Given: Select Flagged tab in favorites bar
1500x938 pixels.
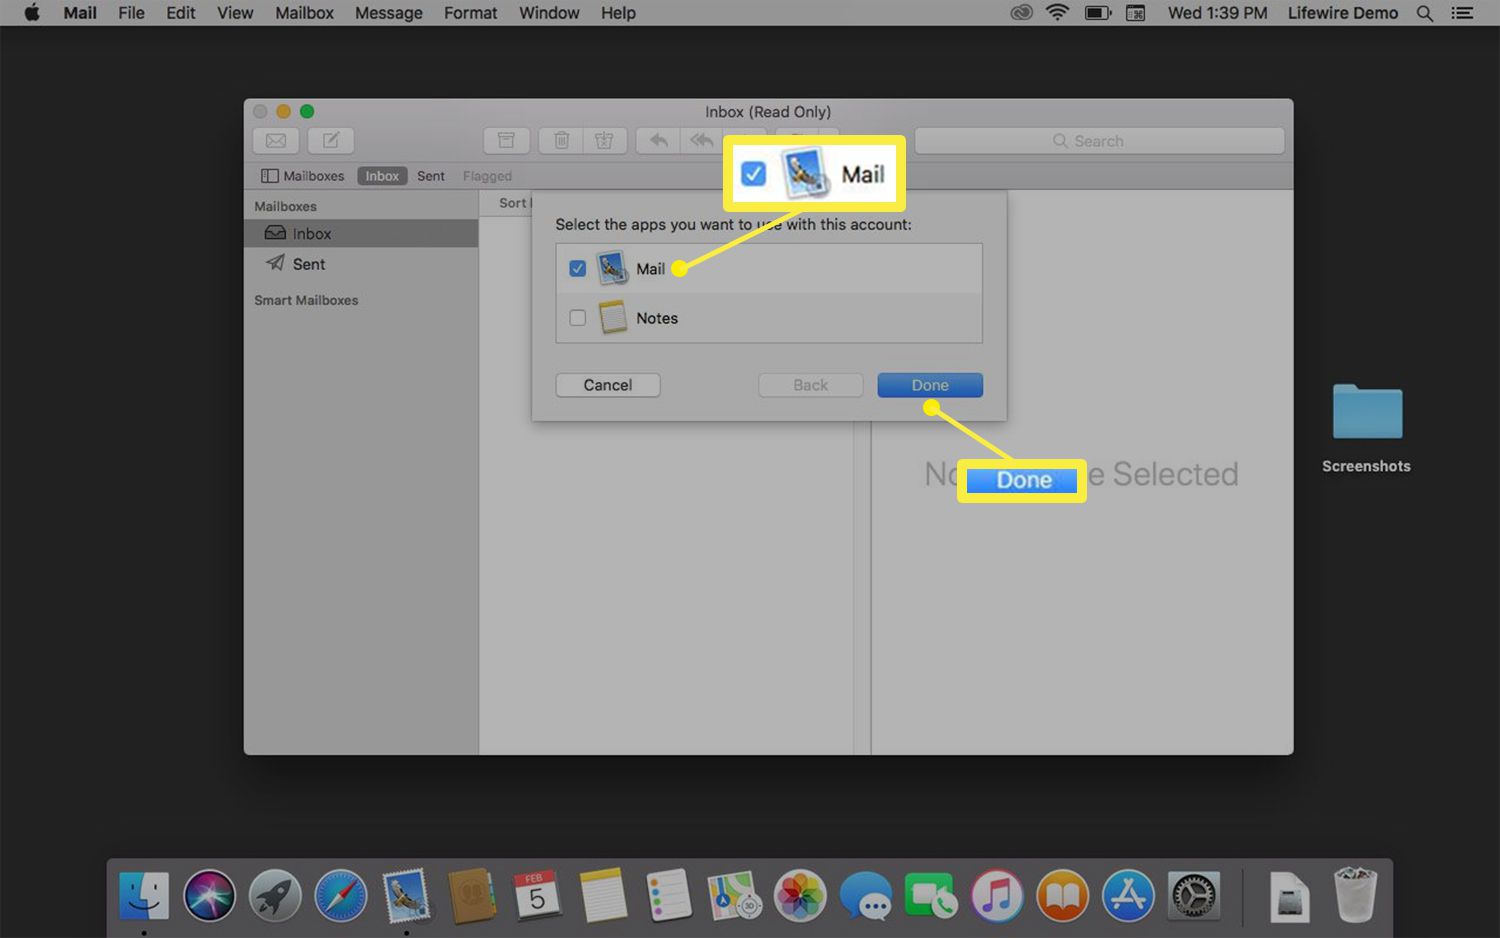Looking at the screenshot, I should [x=487, y=176].
